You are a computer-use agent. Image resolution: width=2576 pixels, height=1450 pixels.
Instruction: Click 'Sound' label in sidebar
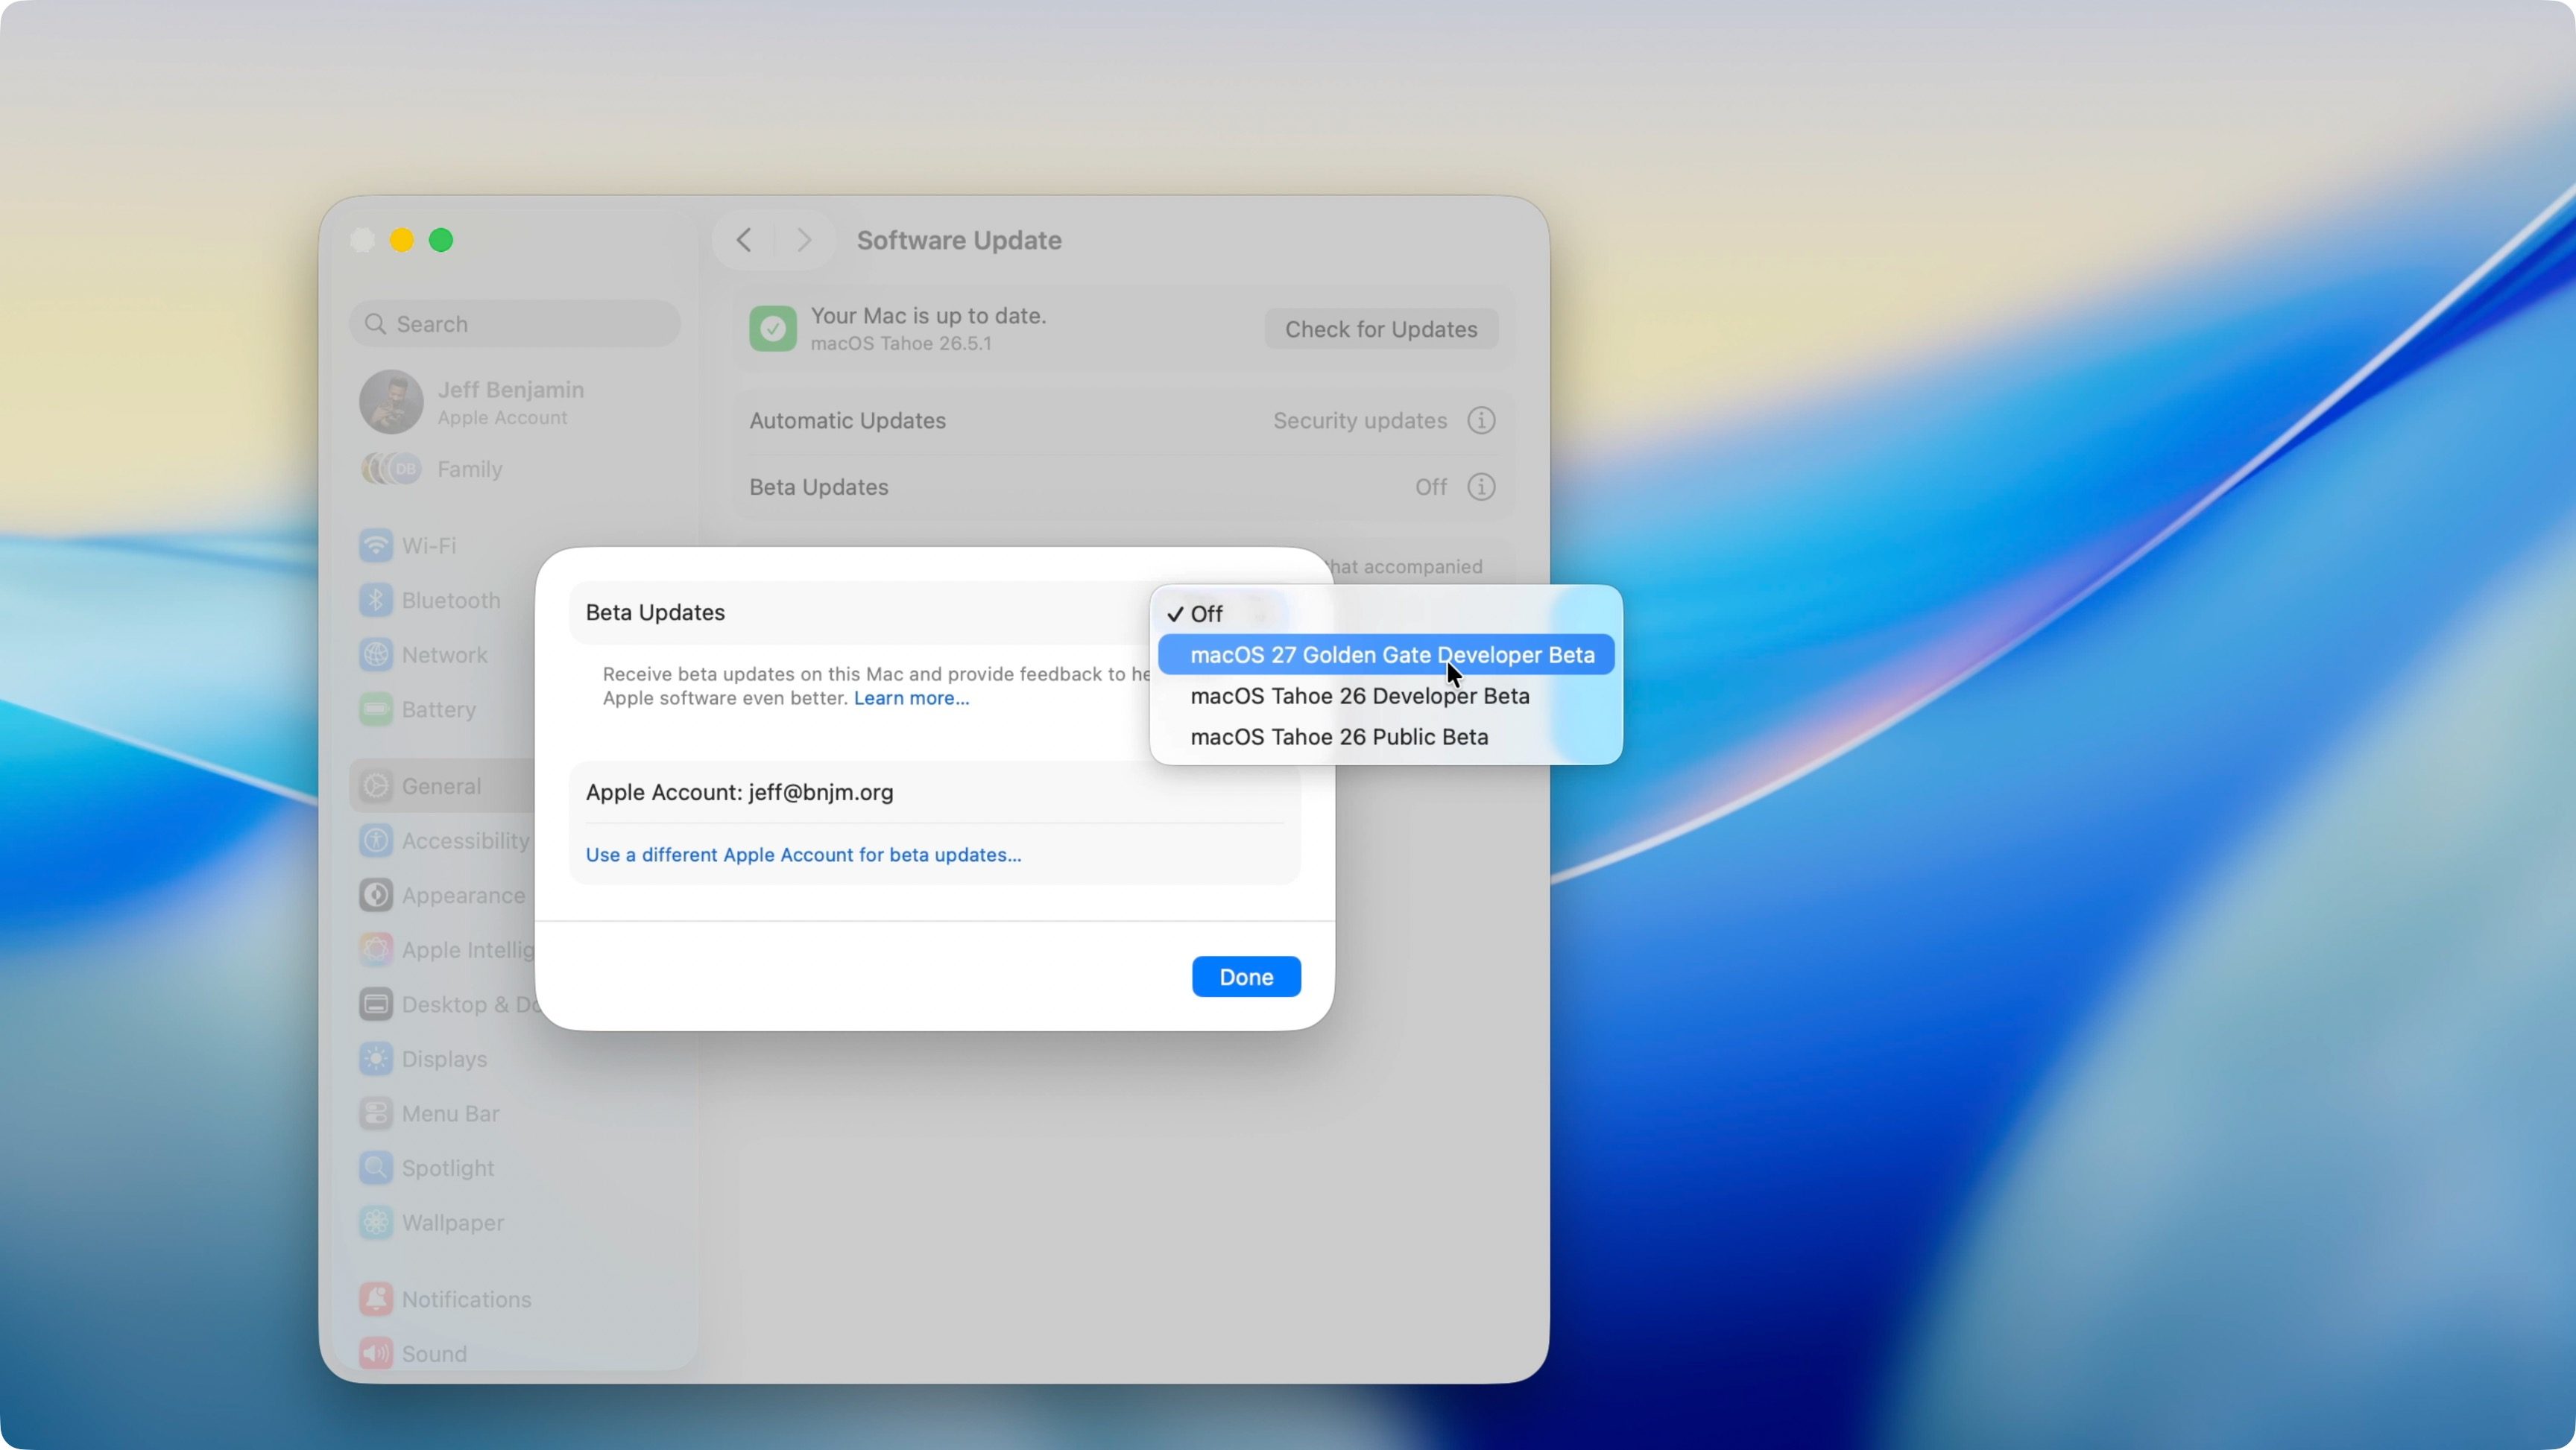(x=435, y=1353)
